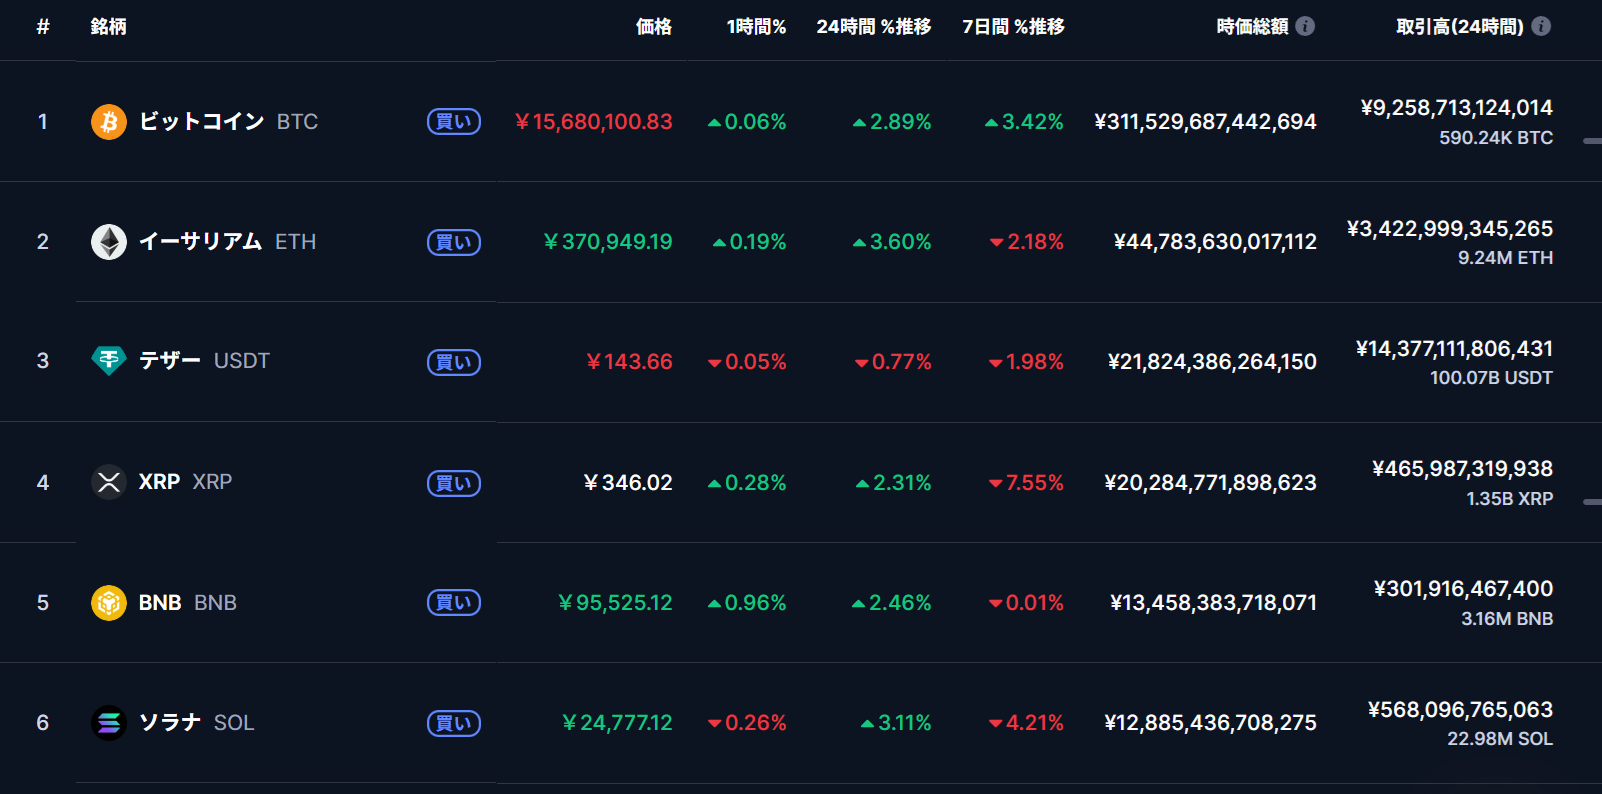Open the テザー USDT coin page

tap(204, 361)
